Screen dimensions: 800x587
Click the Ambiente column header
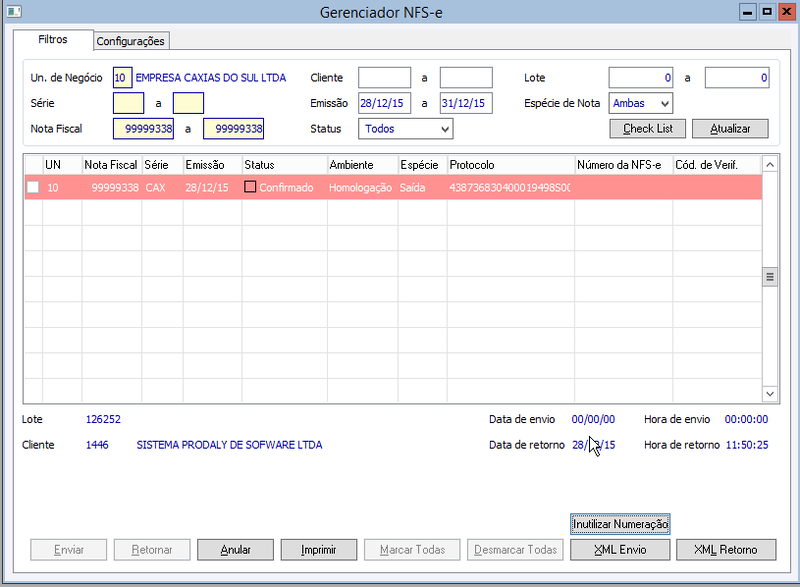(x=362, y=165)
